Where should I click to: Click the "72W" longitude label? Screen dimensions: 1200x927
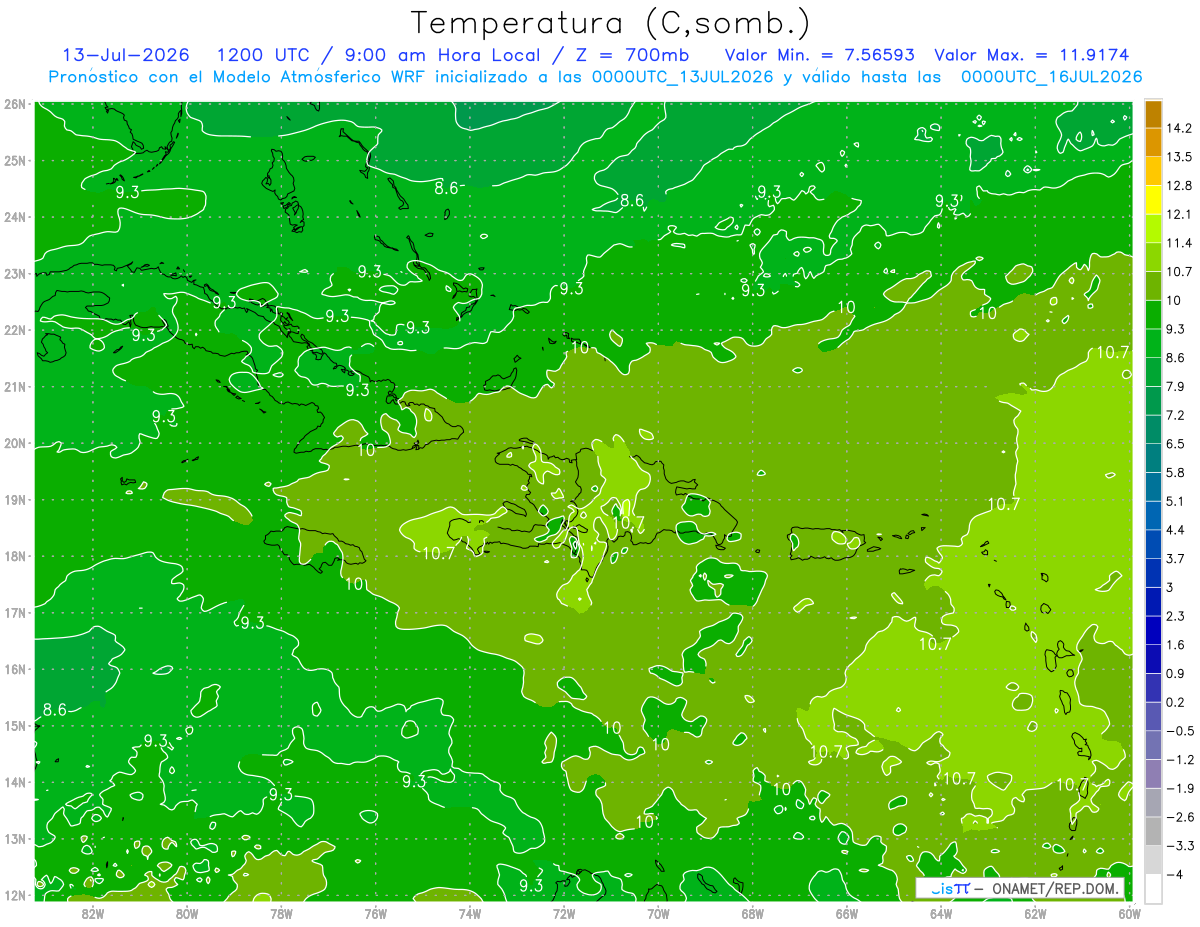tap(564, 913)
